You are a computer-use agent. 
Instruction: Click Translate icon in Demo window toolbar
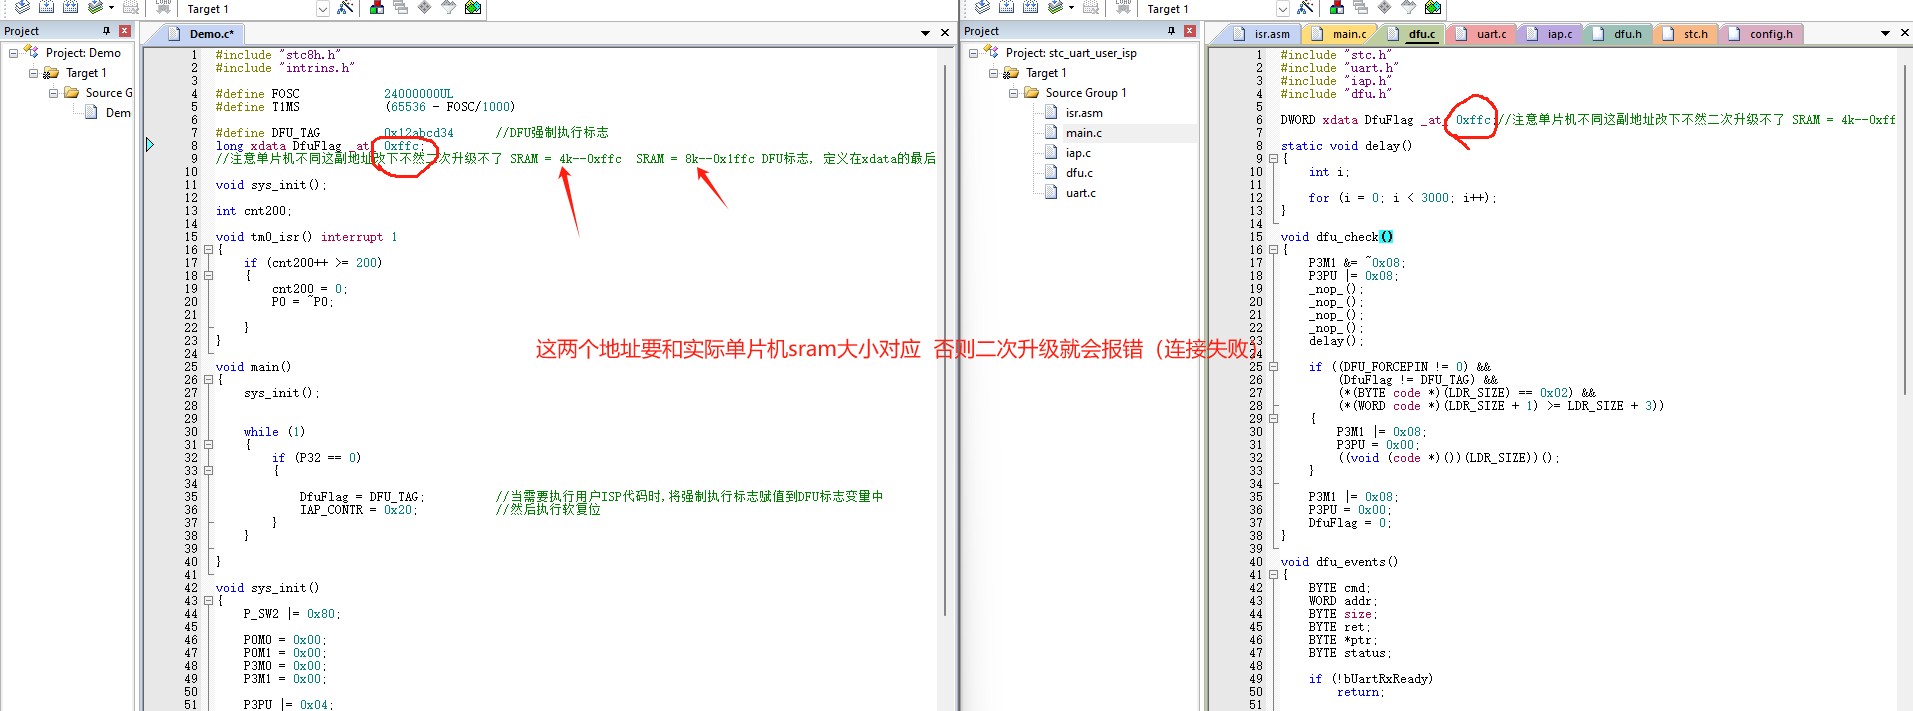tap(22, 7)
